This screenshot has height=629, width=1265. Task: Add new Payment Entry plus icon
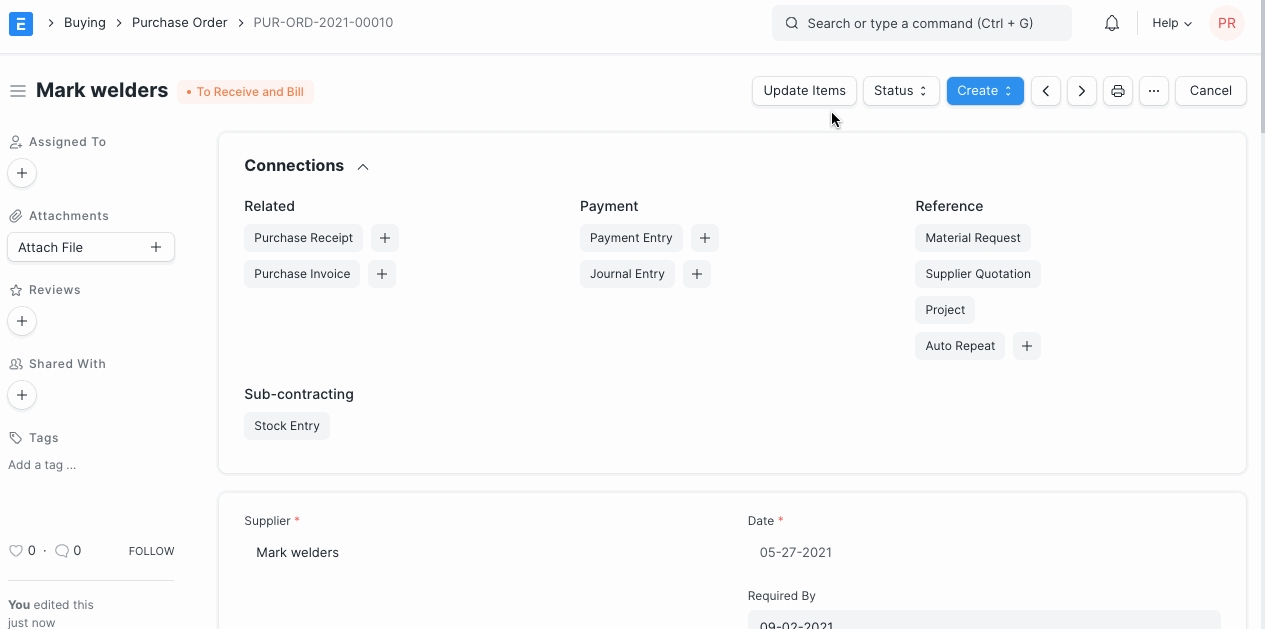click(704, 238)
